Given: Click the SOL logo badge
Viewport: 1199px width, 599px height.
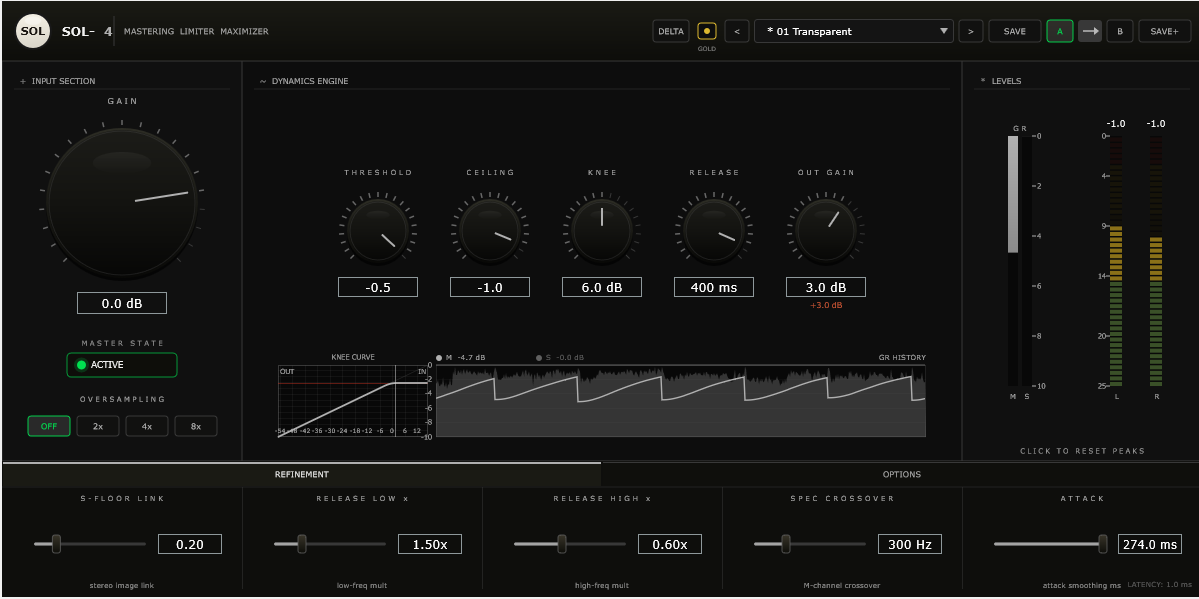Looking at the screenshot, I should point(32,31).
